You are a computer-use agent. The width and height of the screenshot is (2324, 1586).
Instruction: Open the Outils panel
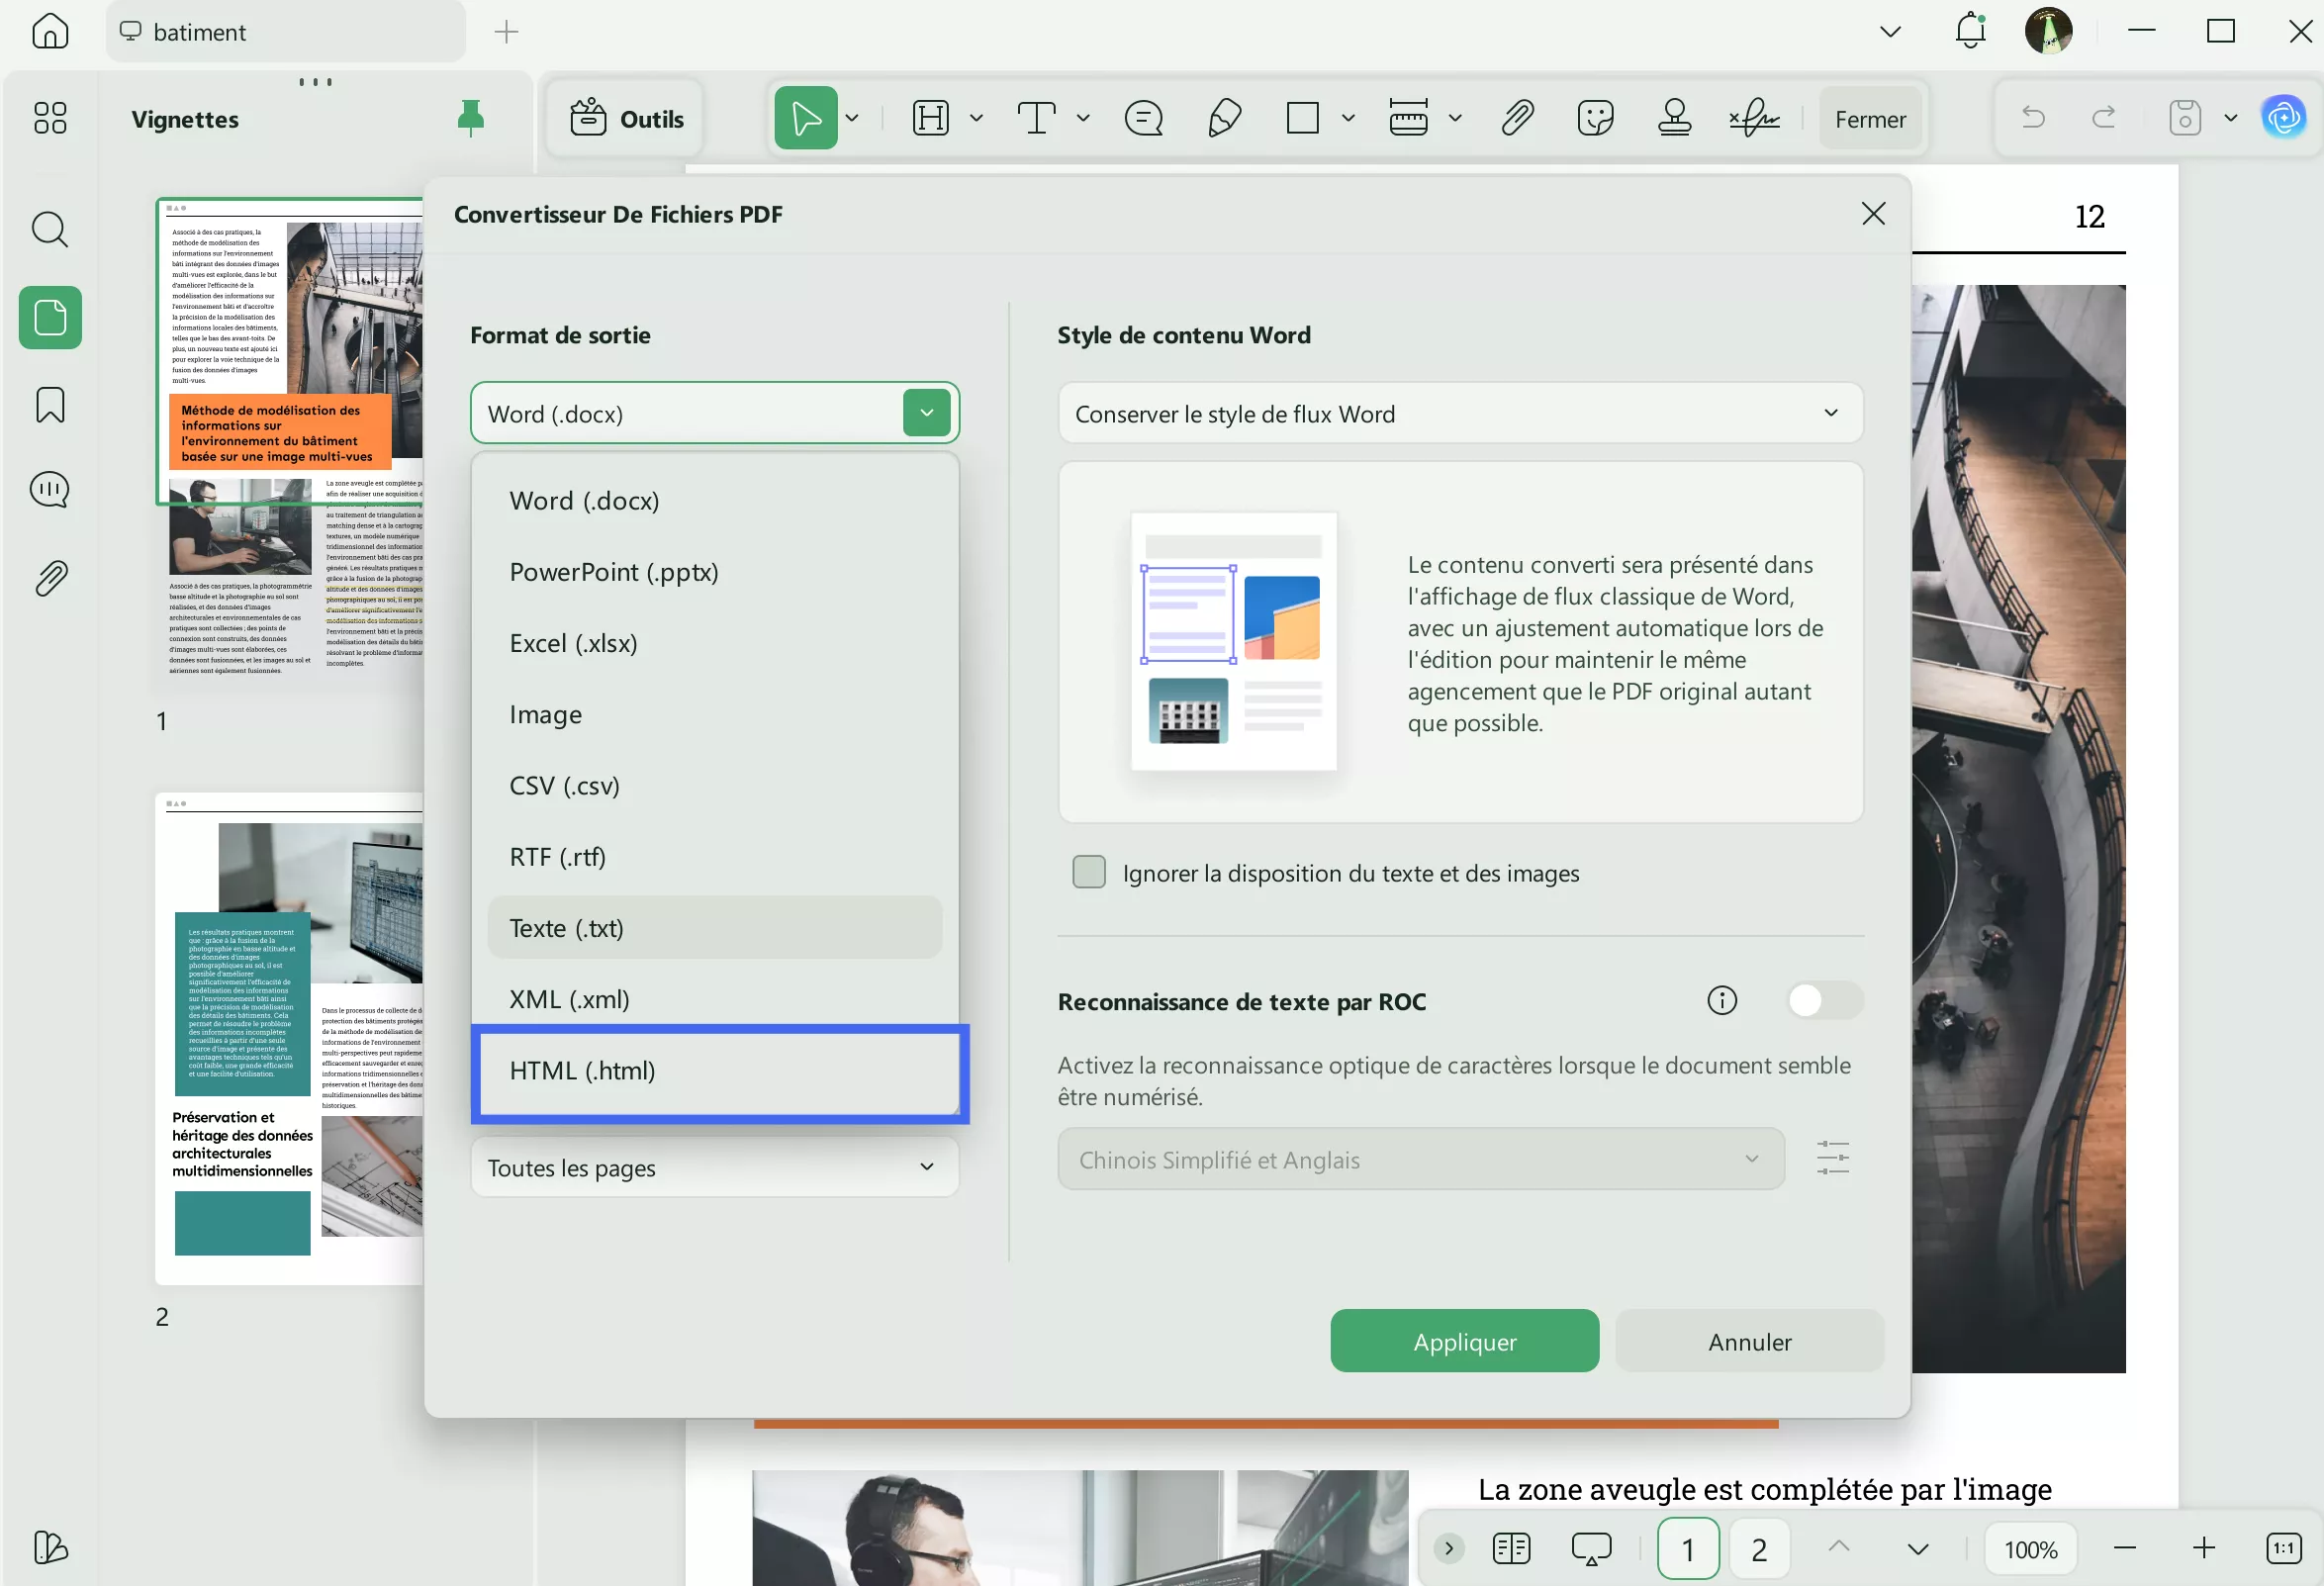[x=625, y=117]
